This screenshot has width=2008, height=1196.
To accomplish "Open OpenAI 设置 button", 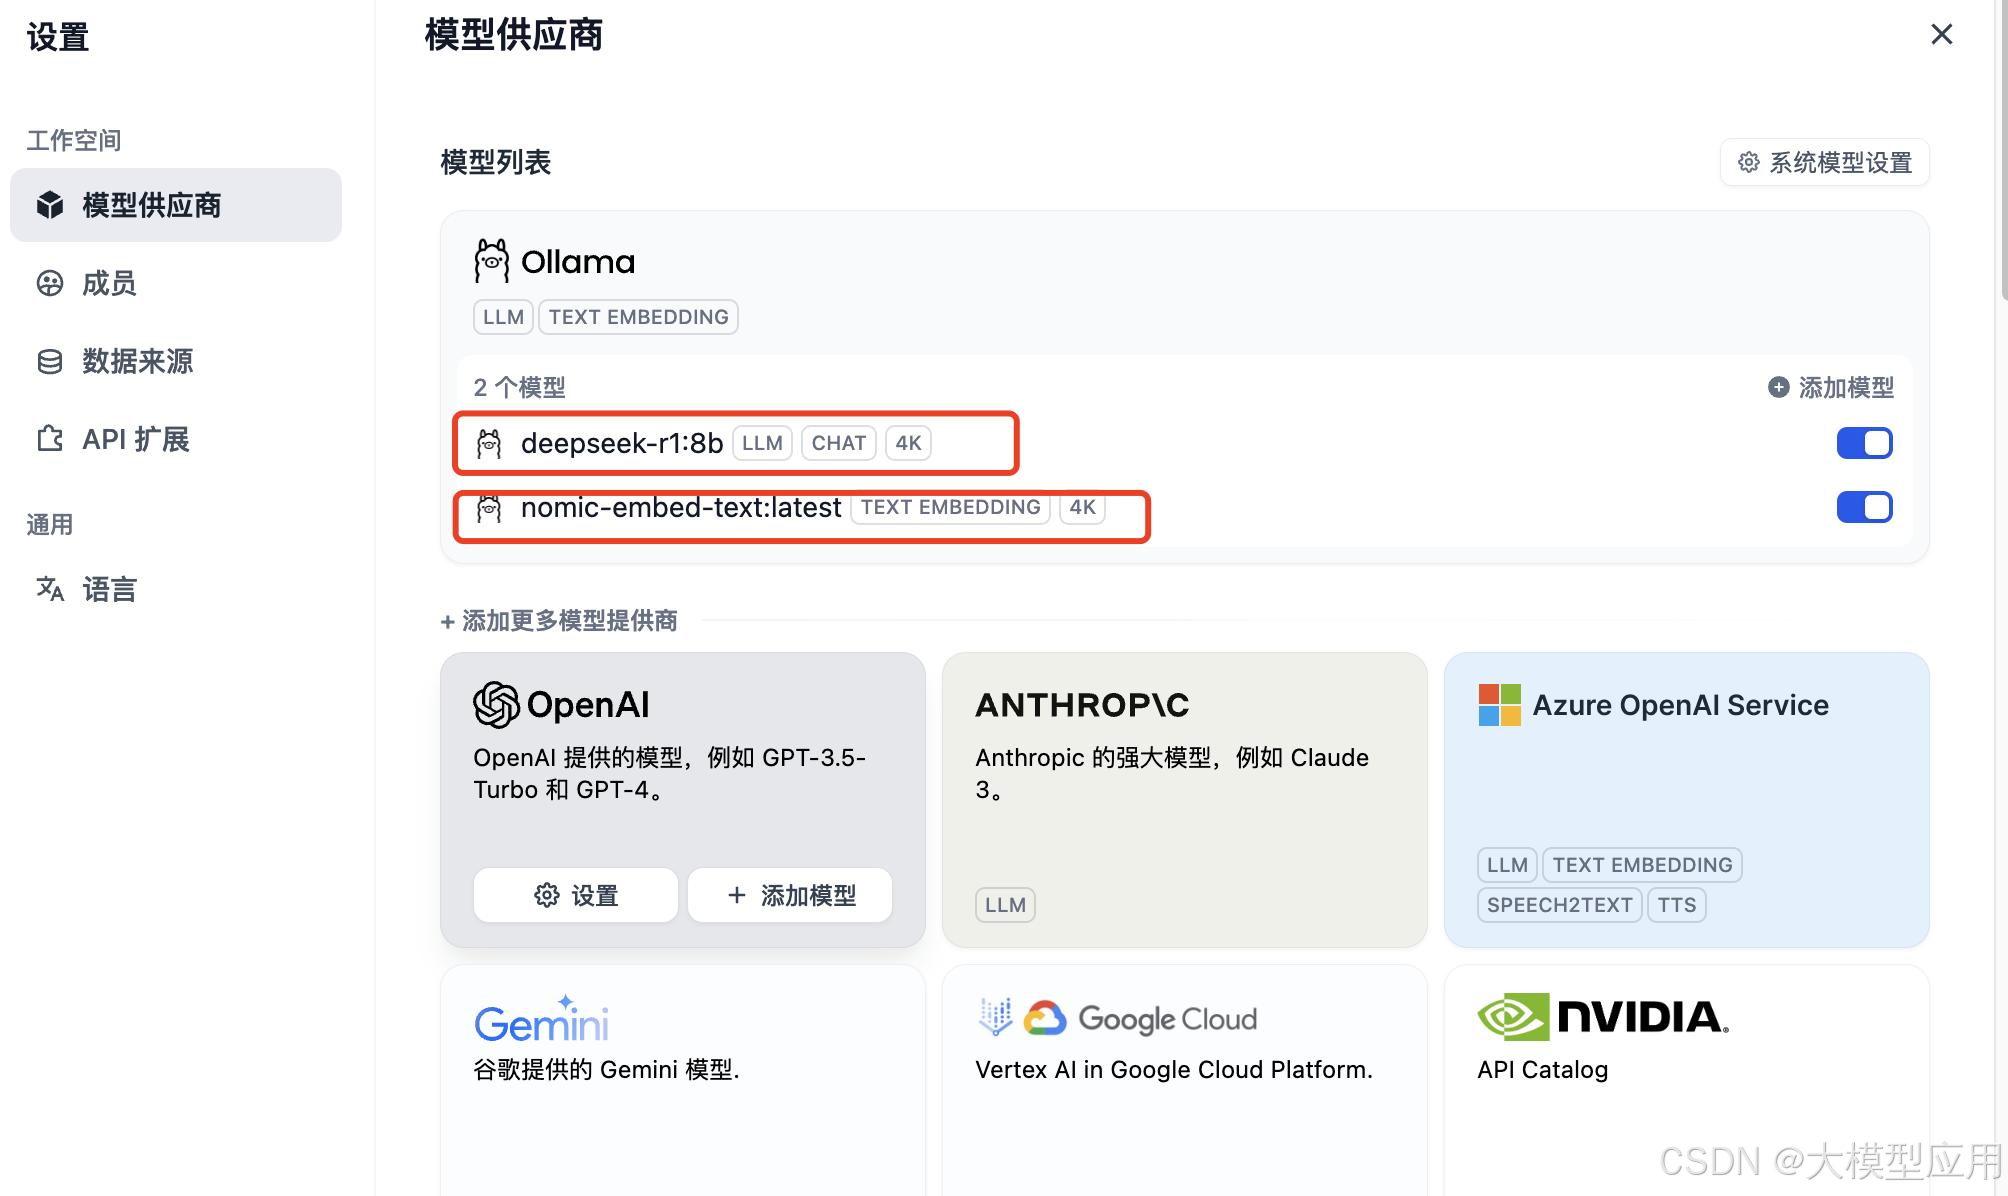I will click(x=576, y=895).
